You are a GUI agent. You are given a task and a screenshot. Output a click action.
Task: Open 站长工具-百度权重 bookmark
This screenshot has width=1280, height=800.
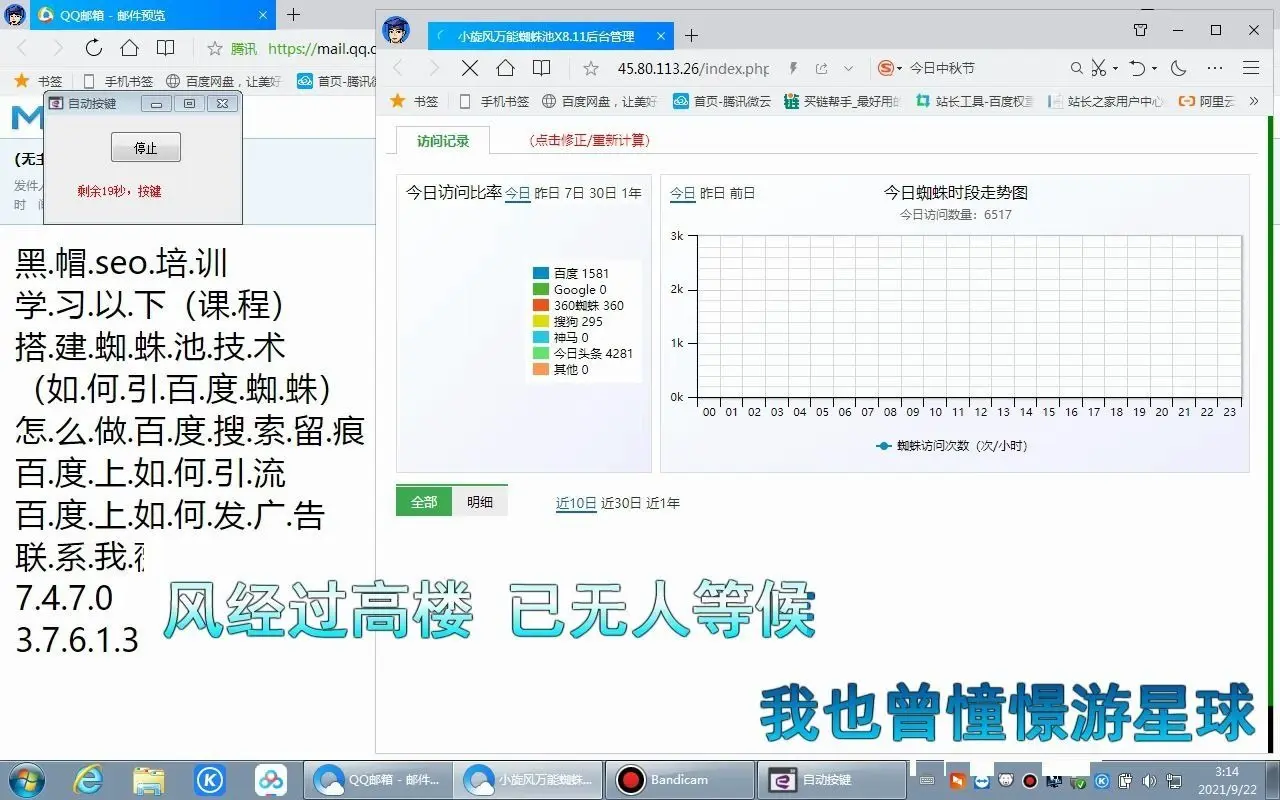click(x=974, y=101)
